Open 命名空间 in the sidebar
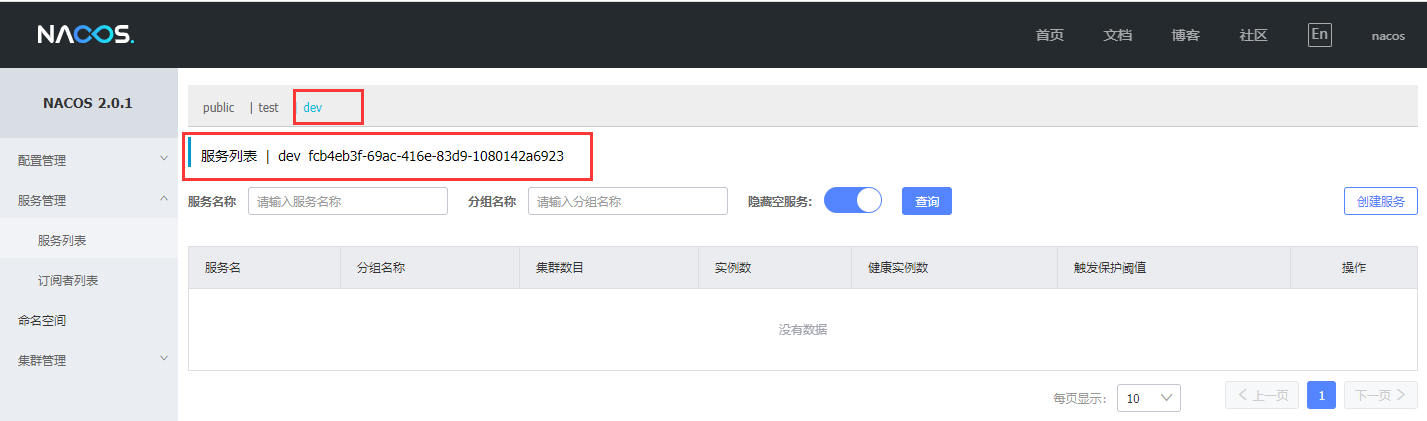This screenshot has height=421, width=1427. coord(89,320)
